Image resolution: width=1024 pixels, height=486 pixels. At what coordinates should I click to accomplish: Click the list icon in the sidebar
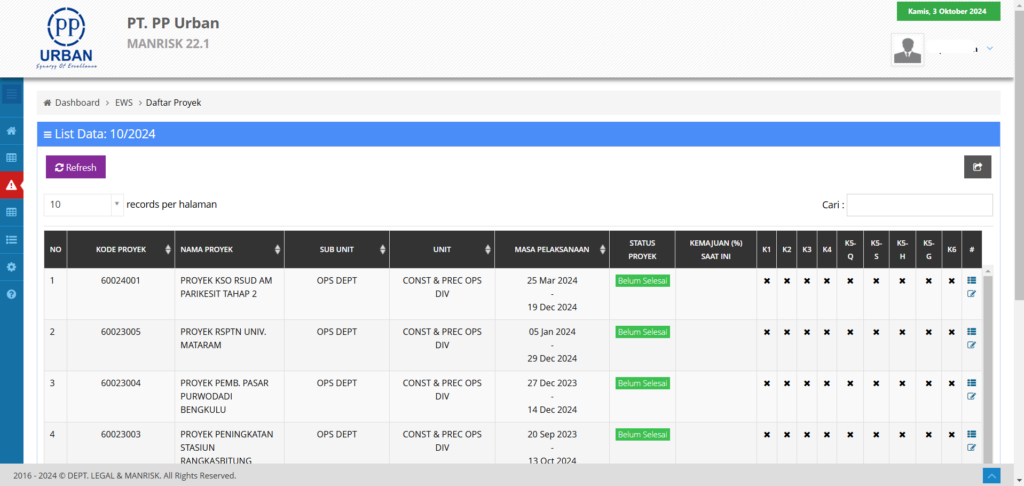pyautogui.click(x=11, y=240)
